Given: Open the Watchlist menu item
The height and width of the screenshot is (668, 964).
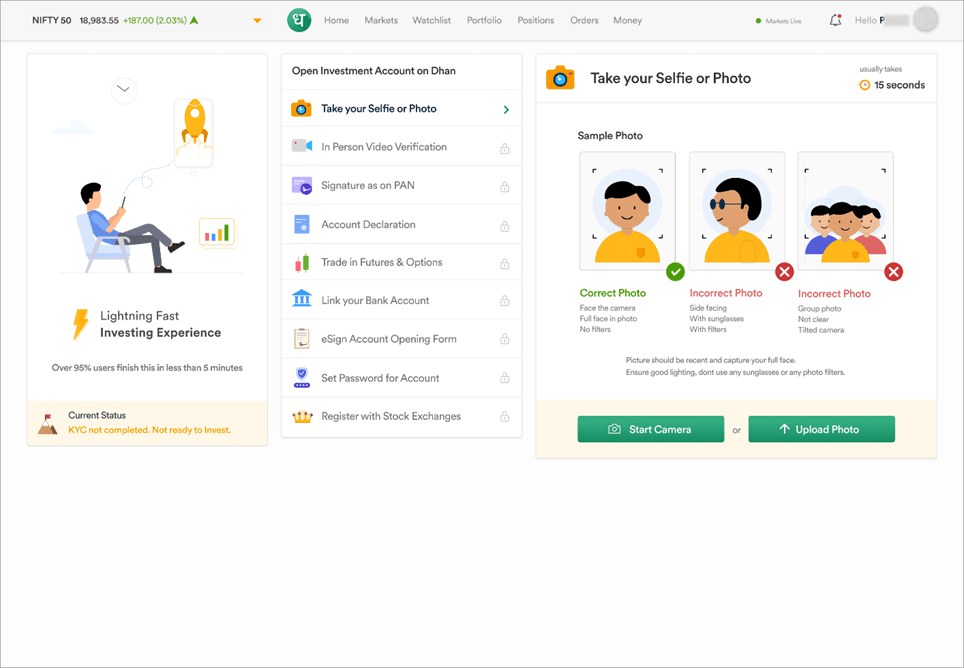Looking at the screenshot, I should [x=432, y=20].
